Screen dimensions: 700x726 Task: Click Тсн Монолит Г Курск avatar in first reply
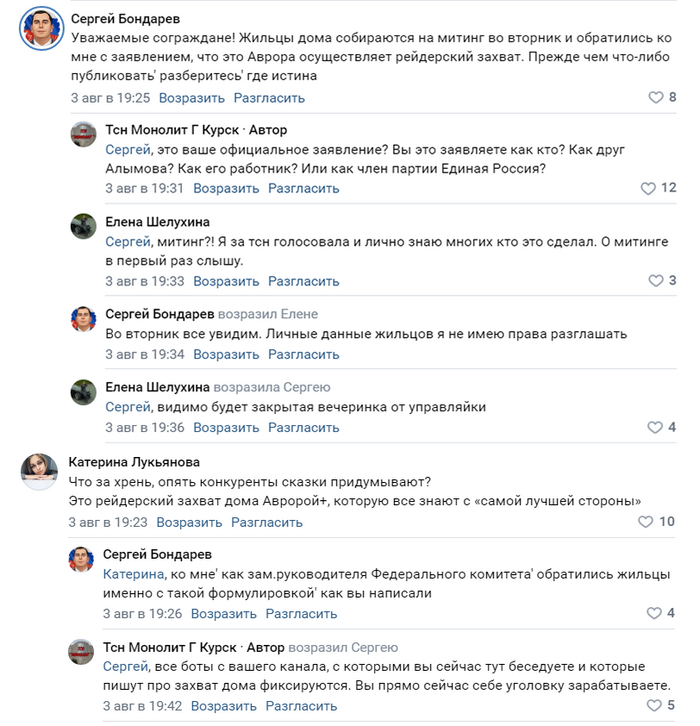tap(83, 137)
